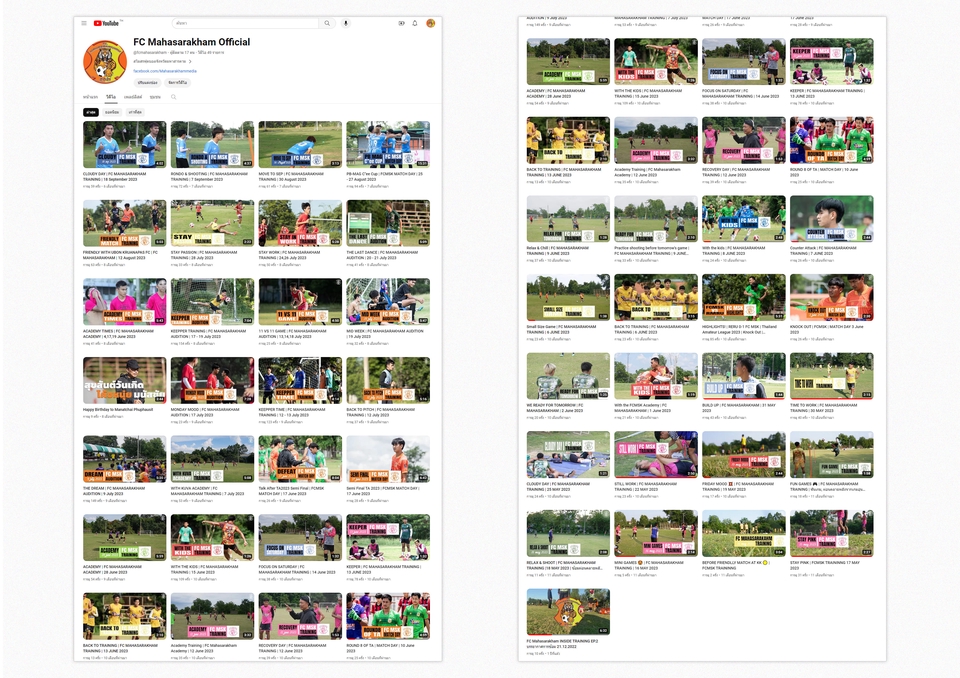Open RONDO & SHOOTING video thumbnail
This screenshot has height=678, width=960.
212,145
